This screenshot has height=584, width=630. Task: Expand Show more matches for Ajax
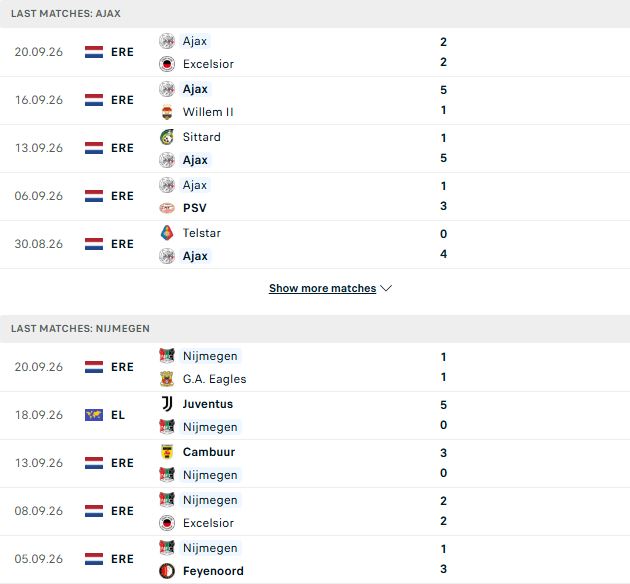point(323,288)
